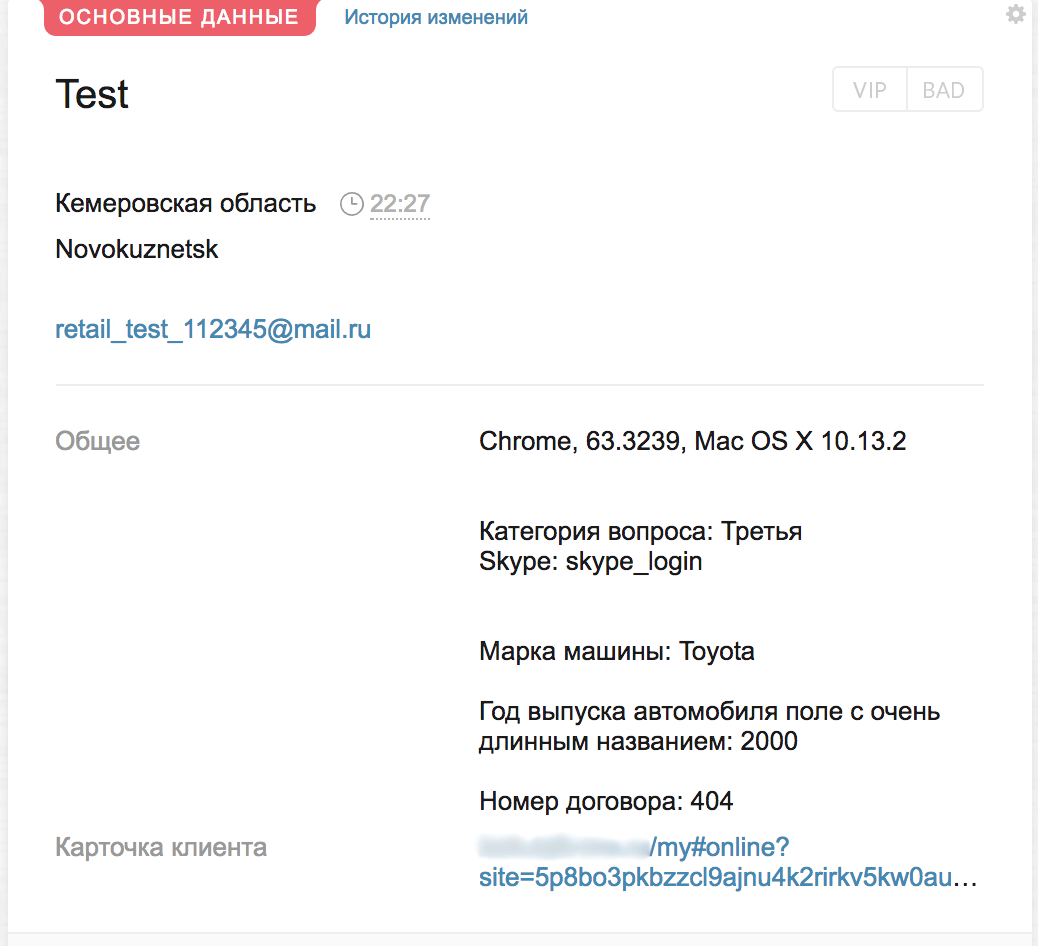Screen dimensions: 1038x946
Task: Click the Skype: skype_login line
Action: tap(590, 561)
